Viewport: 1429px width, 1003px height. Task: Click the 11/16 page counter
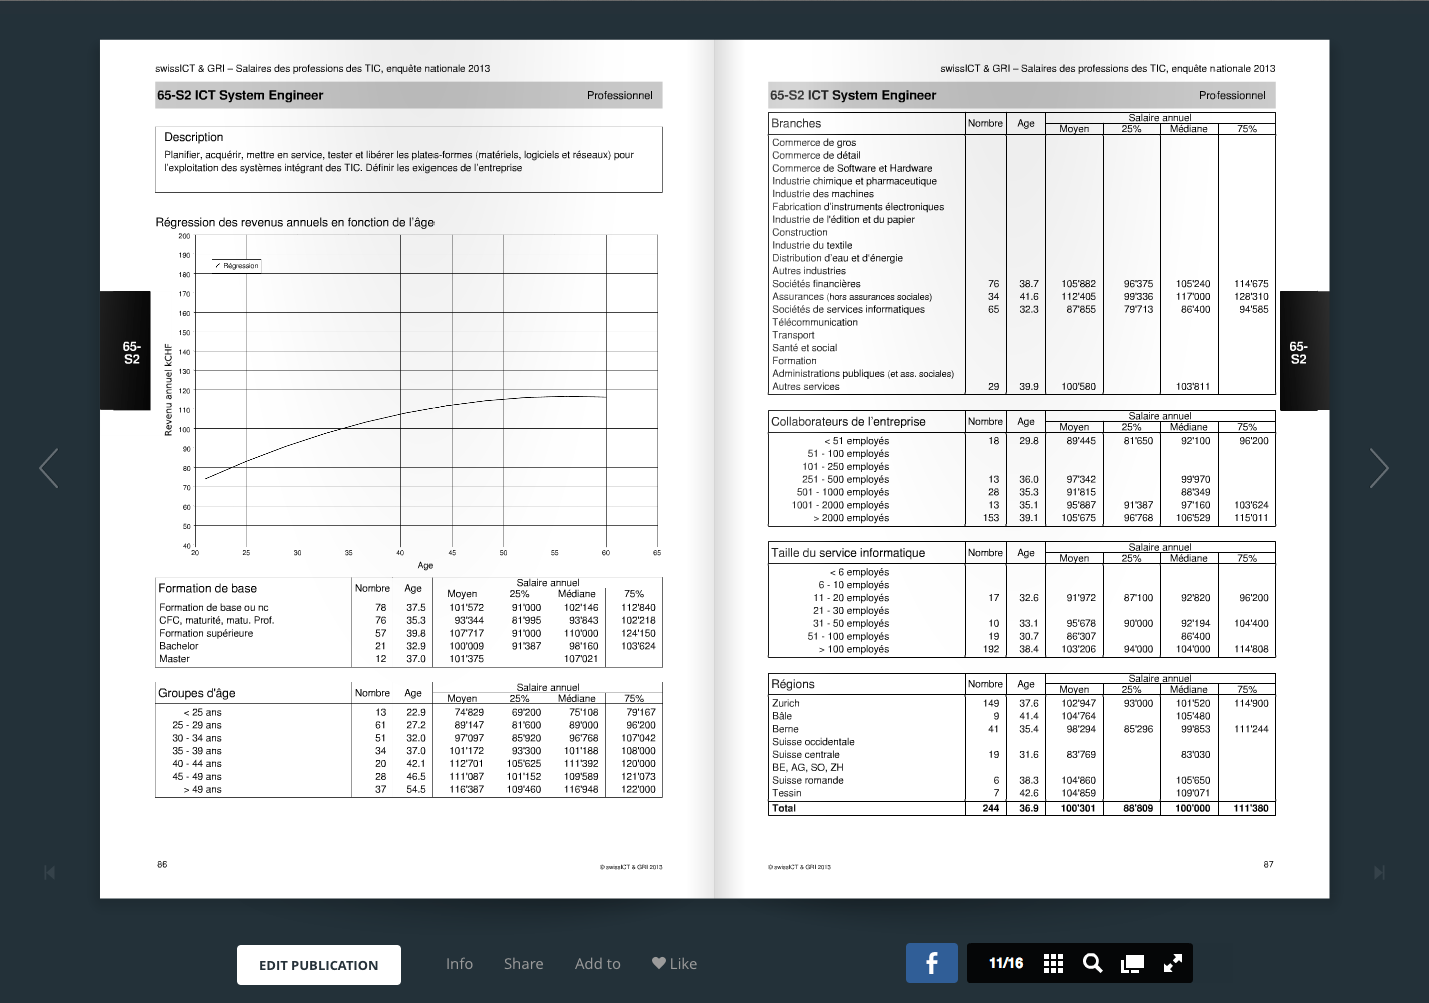point(1005,963)
